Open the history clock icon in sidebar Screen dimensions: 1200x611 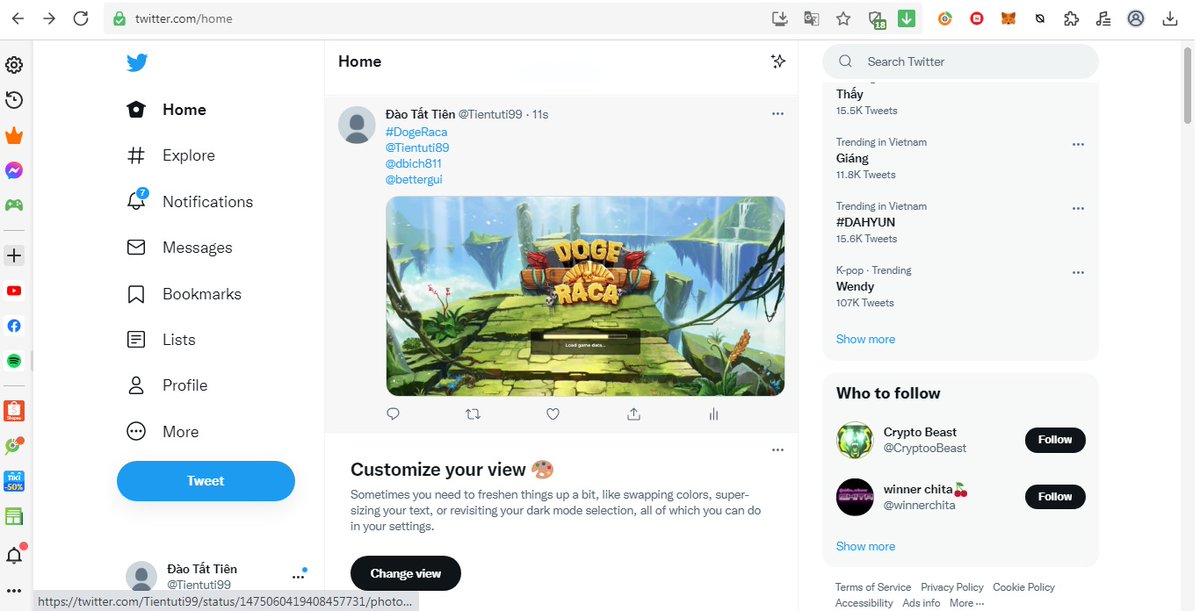click(14, 100)
